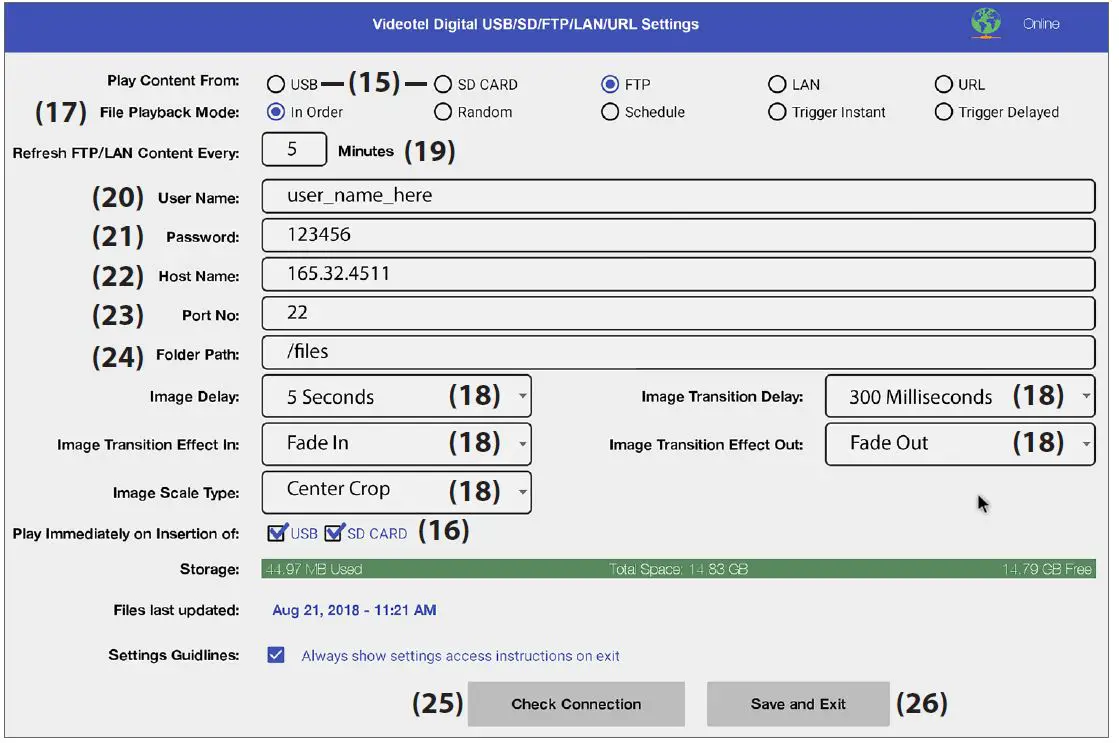Click Save and Exit button
The image size is (1119, 743).
pos(797,704)
